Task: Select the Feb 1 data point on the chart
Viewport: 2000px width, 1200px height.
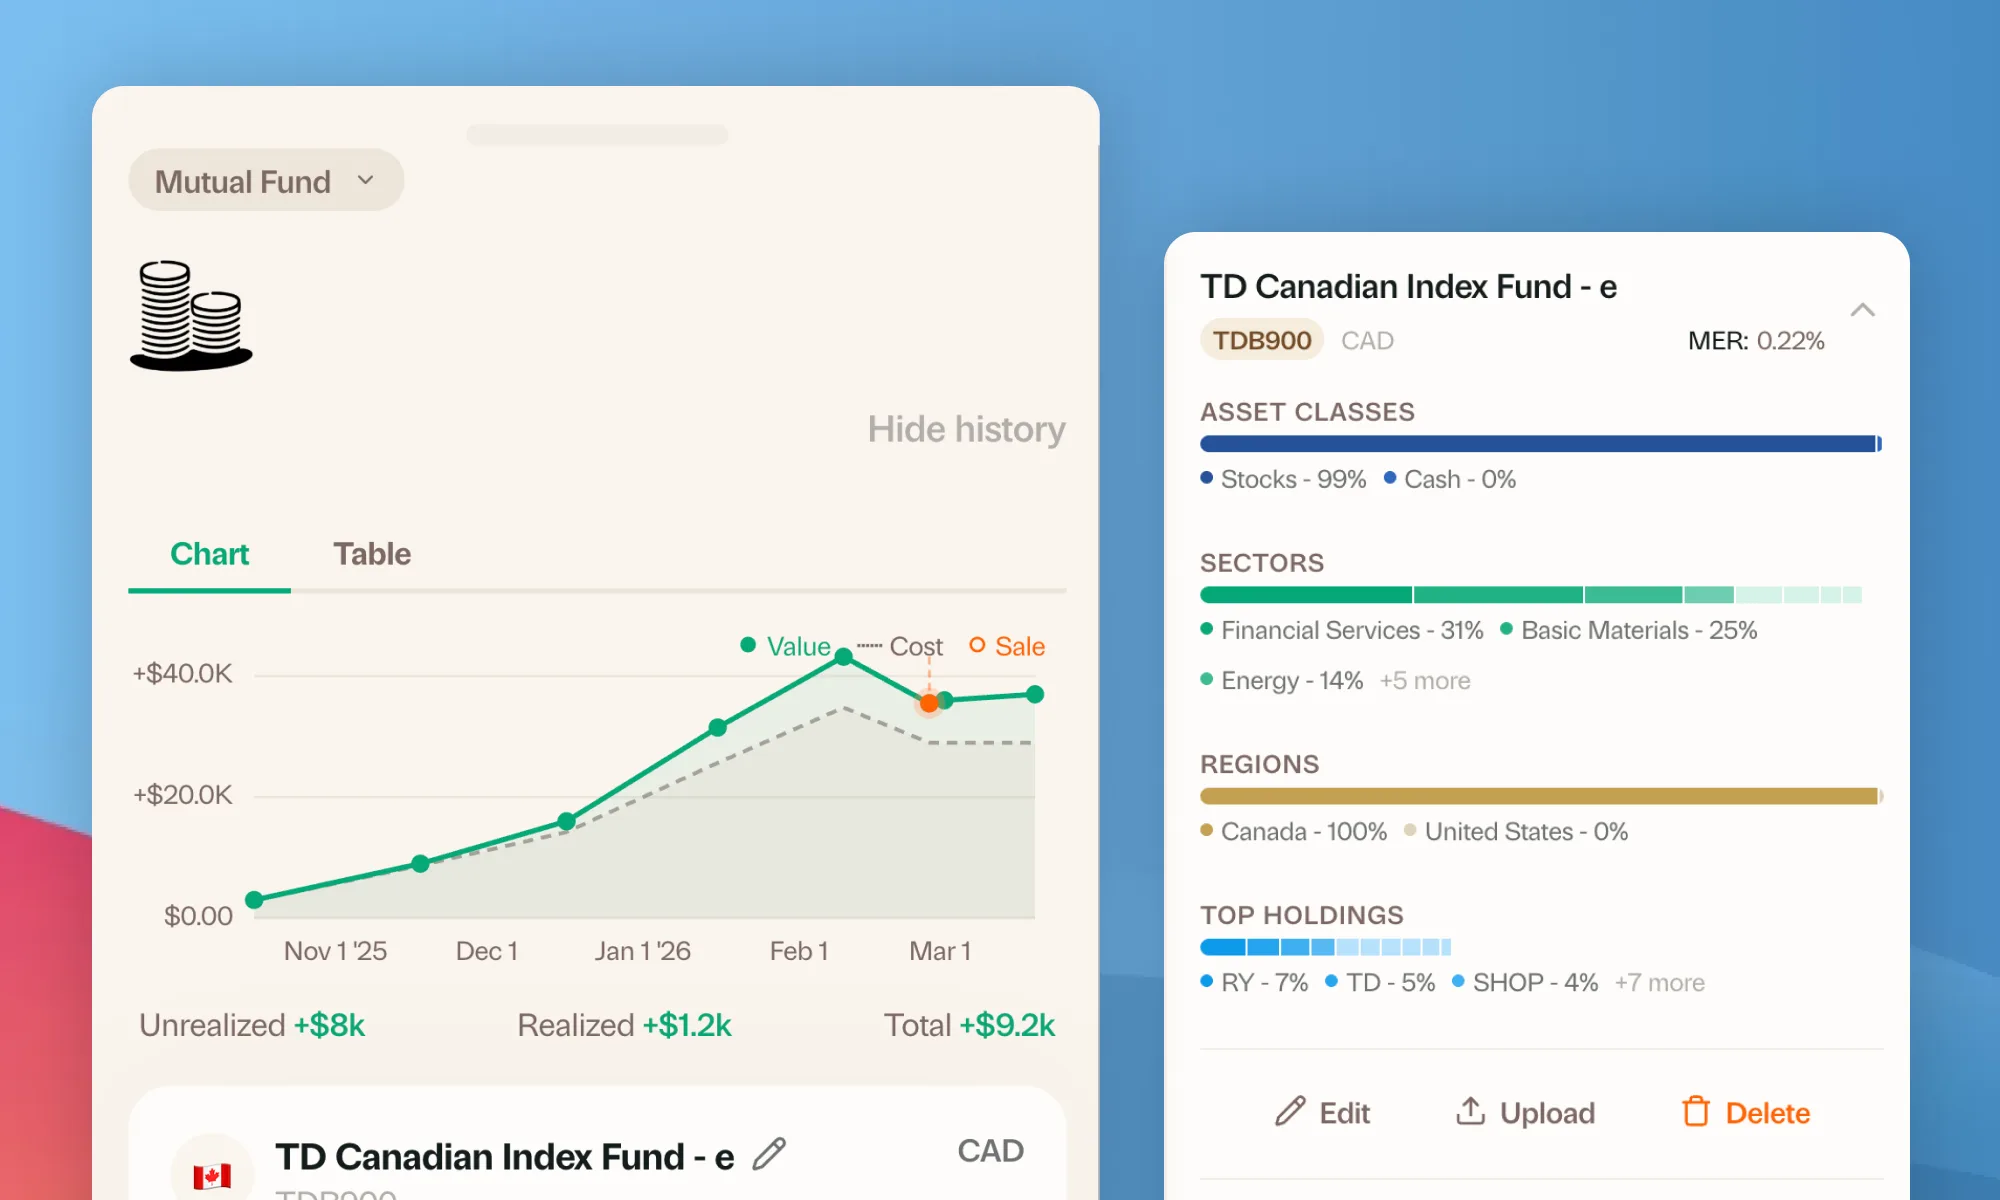Action: tap(843, 657)
